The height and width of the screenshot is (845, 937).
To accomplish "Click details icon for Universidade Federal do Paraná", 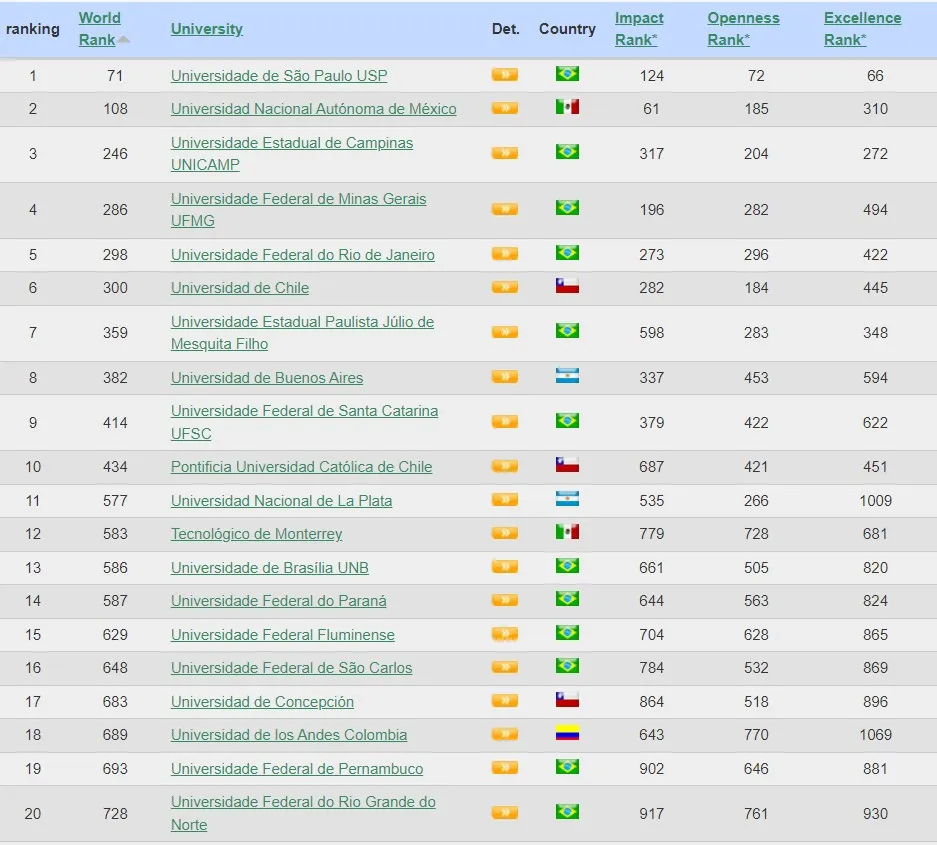I will click(x=505, y=600).
